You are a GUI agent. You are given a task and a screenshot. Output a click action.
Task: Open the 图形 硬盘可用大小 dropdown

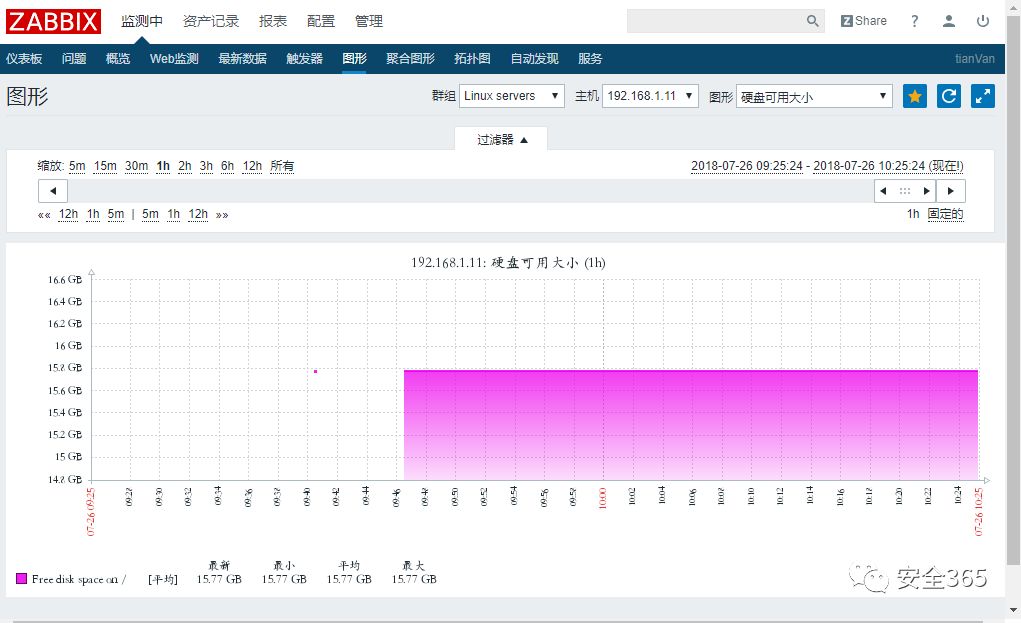pyautogui.click(x=814, y=96)
